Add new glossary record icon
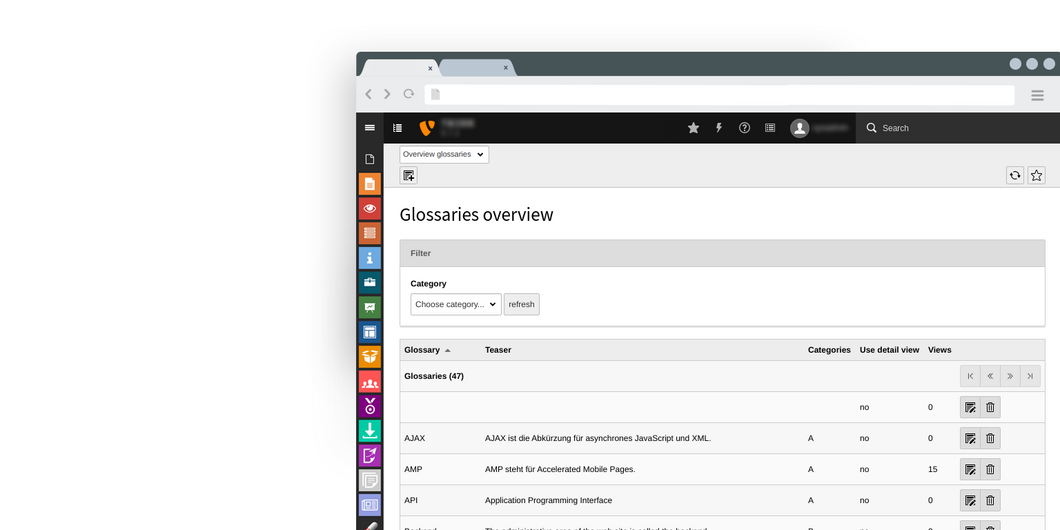Image resolution: width=1060 pixels, height=530 pixels. 408,176
